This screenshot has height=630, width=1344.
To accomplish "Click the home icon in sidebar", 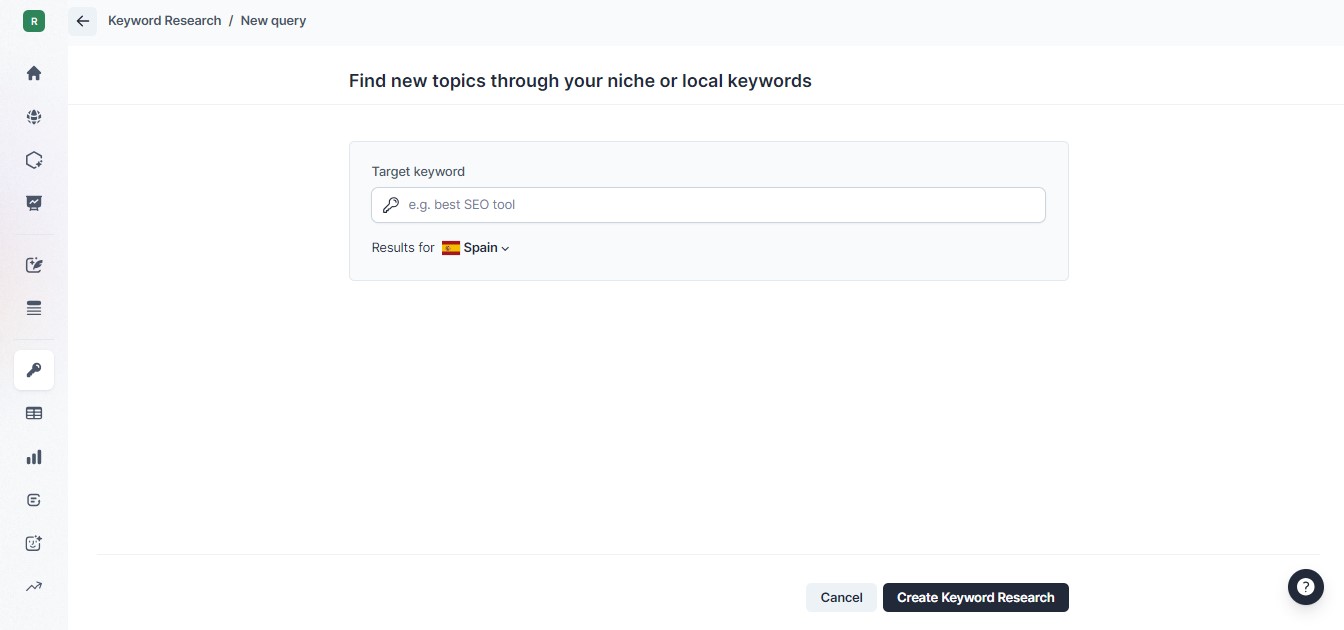I will point(34,73).
